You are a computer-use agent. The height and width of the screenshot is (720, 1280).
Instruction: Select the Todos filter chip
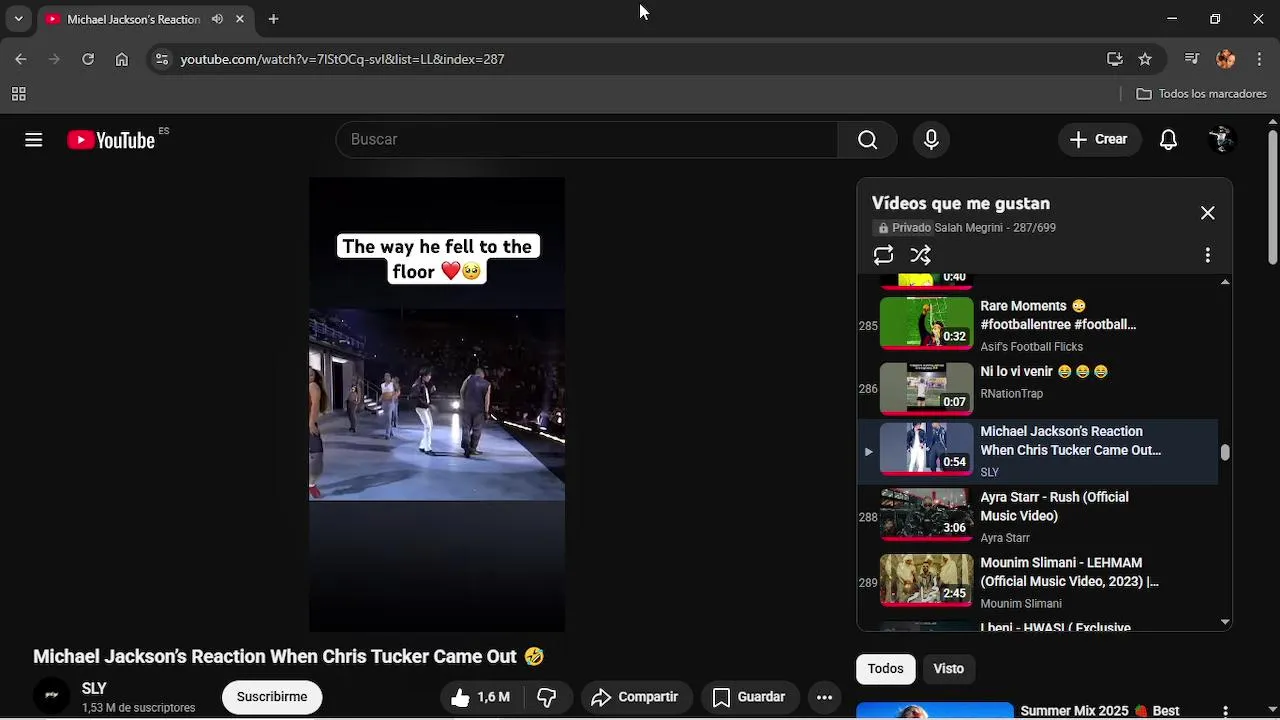click(x=885, y=669)
